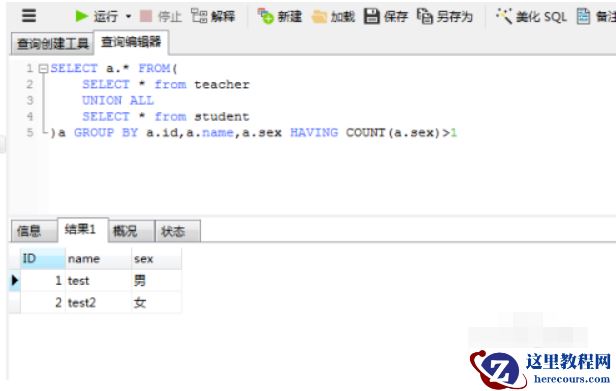Viewport: 616px width, 391px height.
Task: Place cursor on 'UNION ALL' line
Action: click(118, 101)
